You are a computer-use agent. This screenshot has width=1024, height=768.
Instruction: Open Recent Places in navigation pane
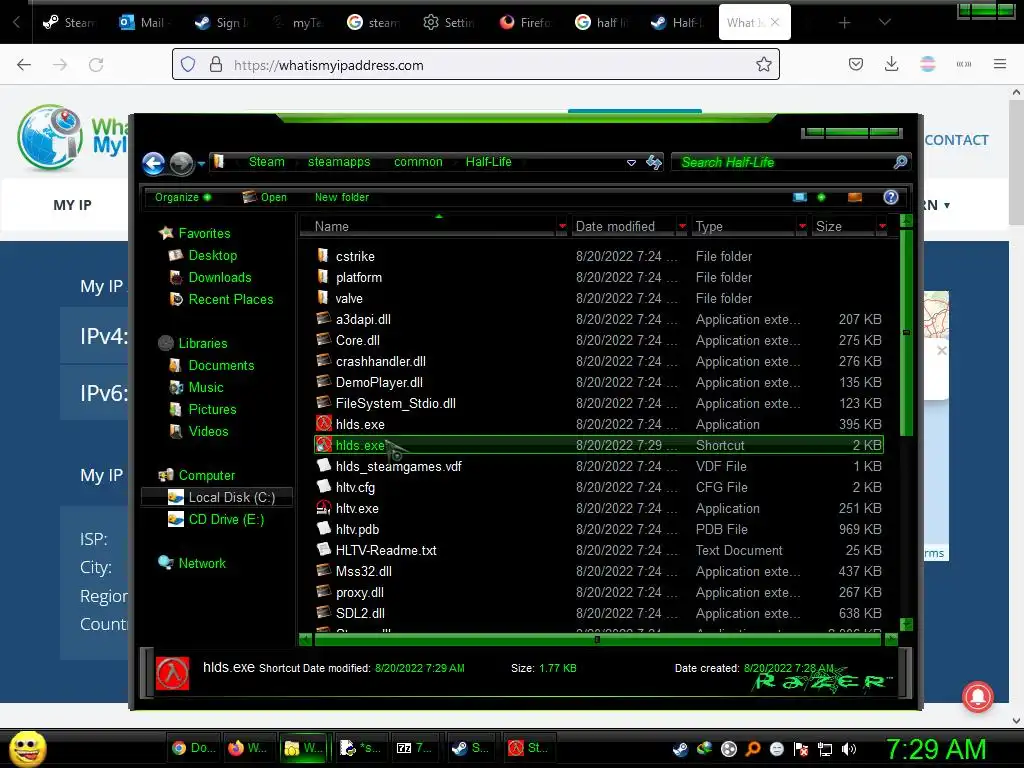pos(231,300)
